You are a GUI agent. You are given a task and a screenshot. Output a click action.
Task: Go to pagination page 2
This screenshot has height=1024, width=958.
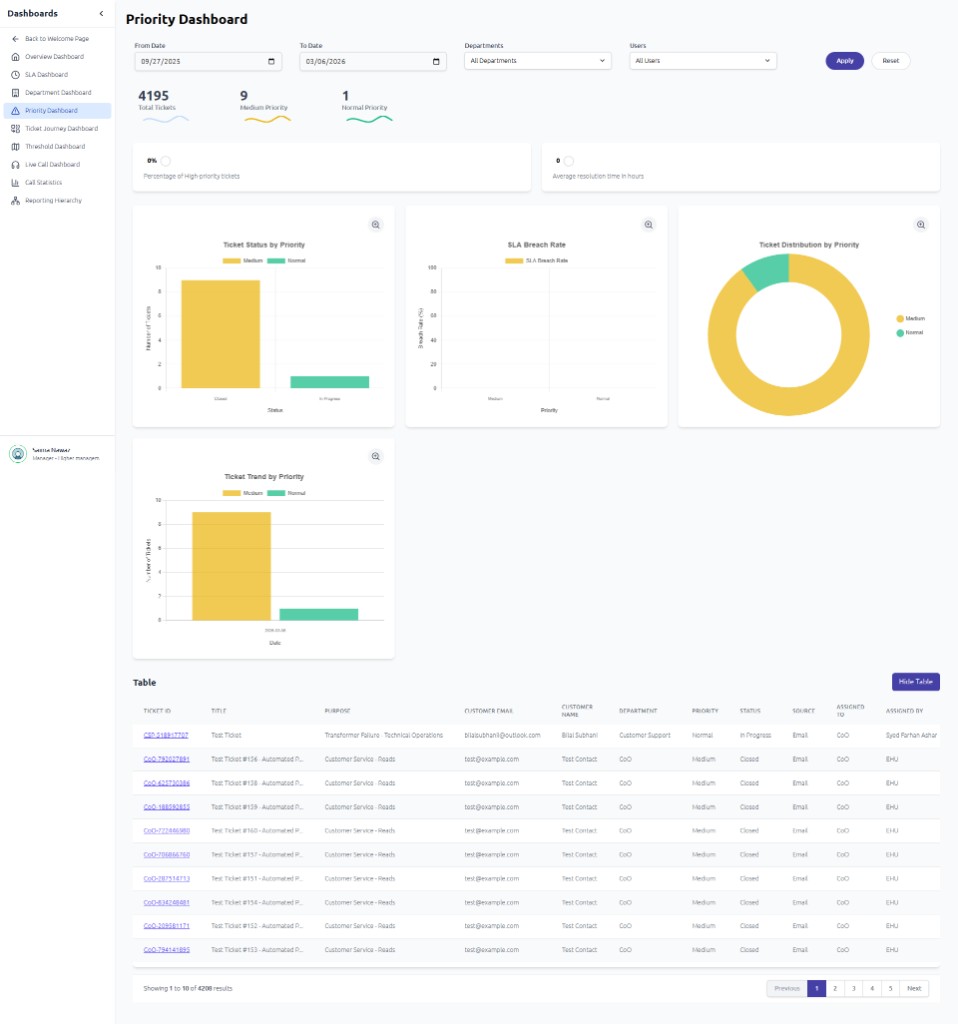point(835,988)
